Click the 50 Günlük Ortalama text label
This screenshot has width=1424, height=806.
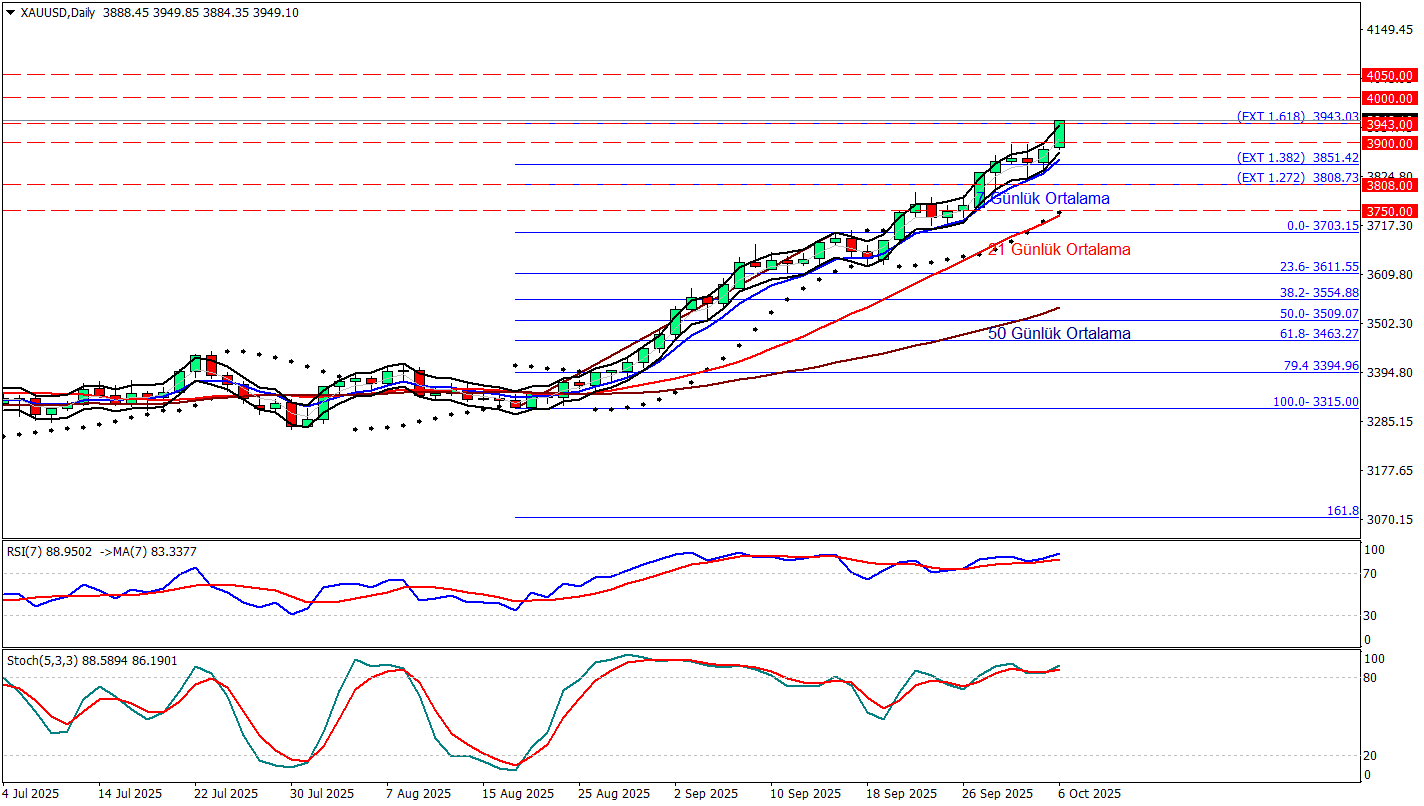(x=1059, y=333)
